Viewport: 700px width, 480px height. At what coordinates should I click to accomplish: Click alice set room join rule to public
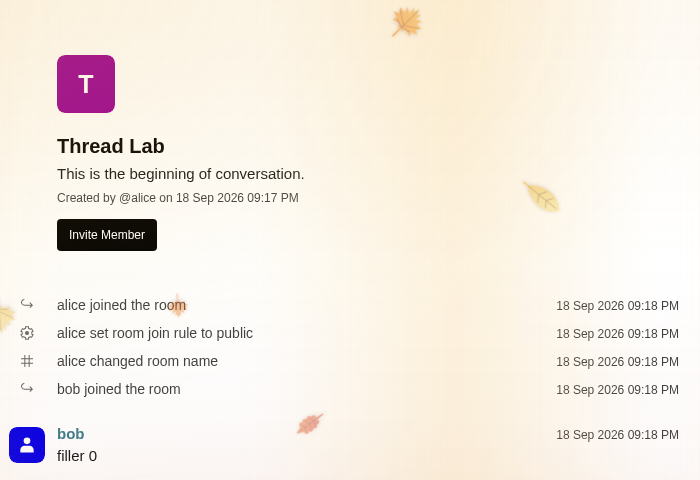(155, 333)
